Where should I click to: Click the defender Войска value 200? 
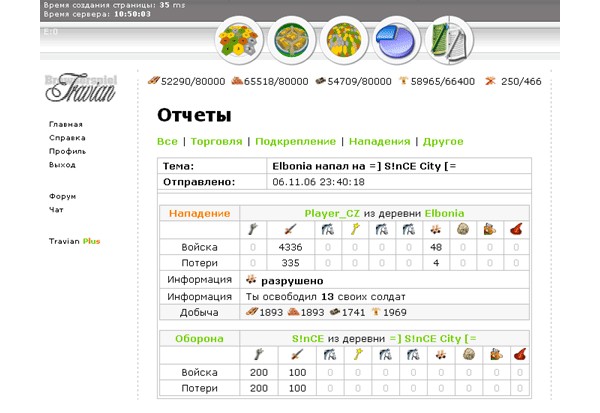[259, 372]
